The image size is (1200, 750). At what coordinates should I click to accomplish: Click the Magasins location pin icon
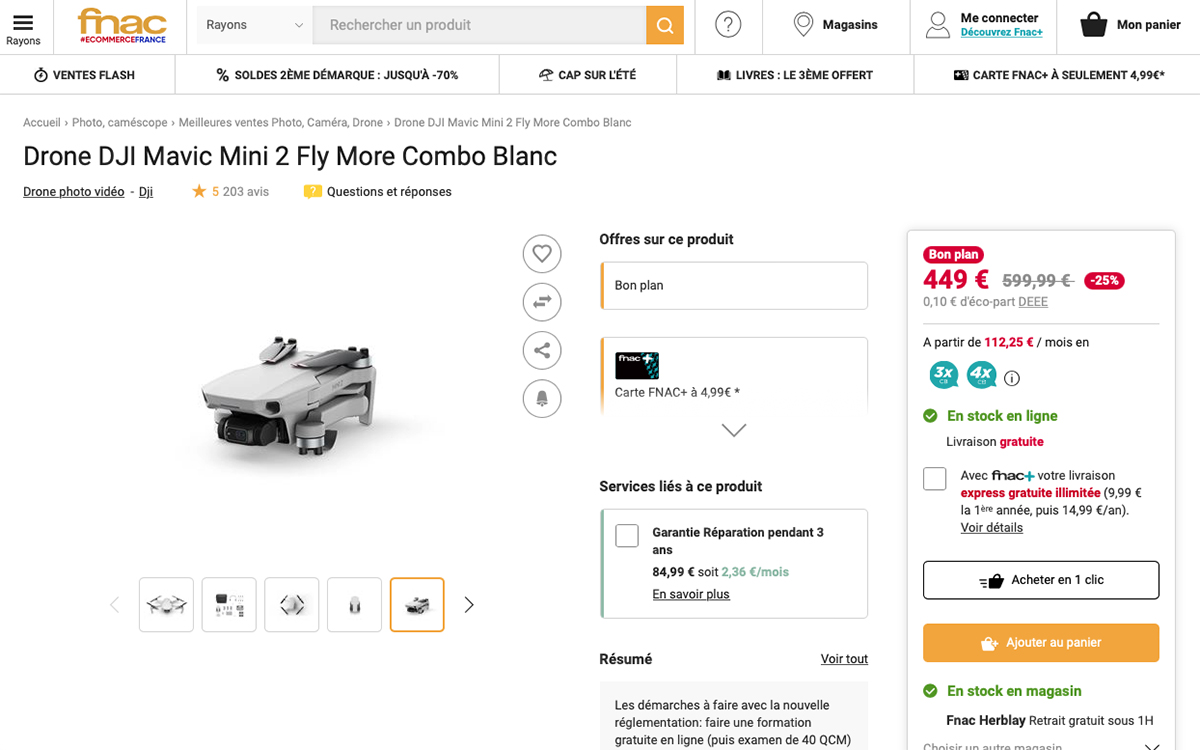(x=803, y=25)
